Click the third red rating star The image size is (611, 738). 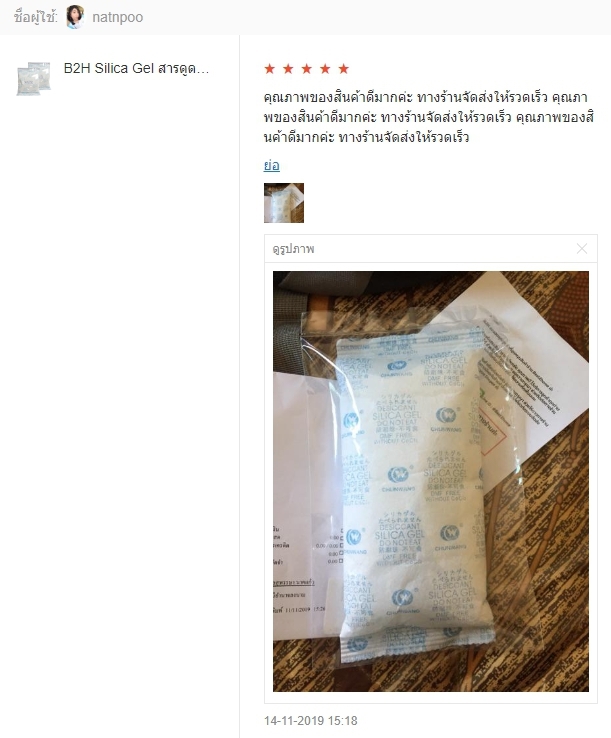pos(306,69)
